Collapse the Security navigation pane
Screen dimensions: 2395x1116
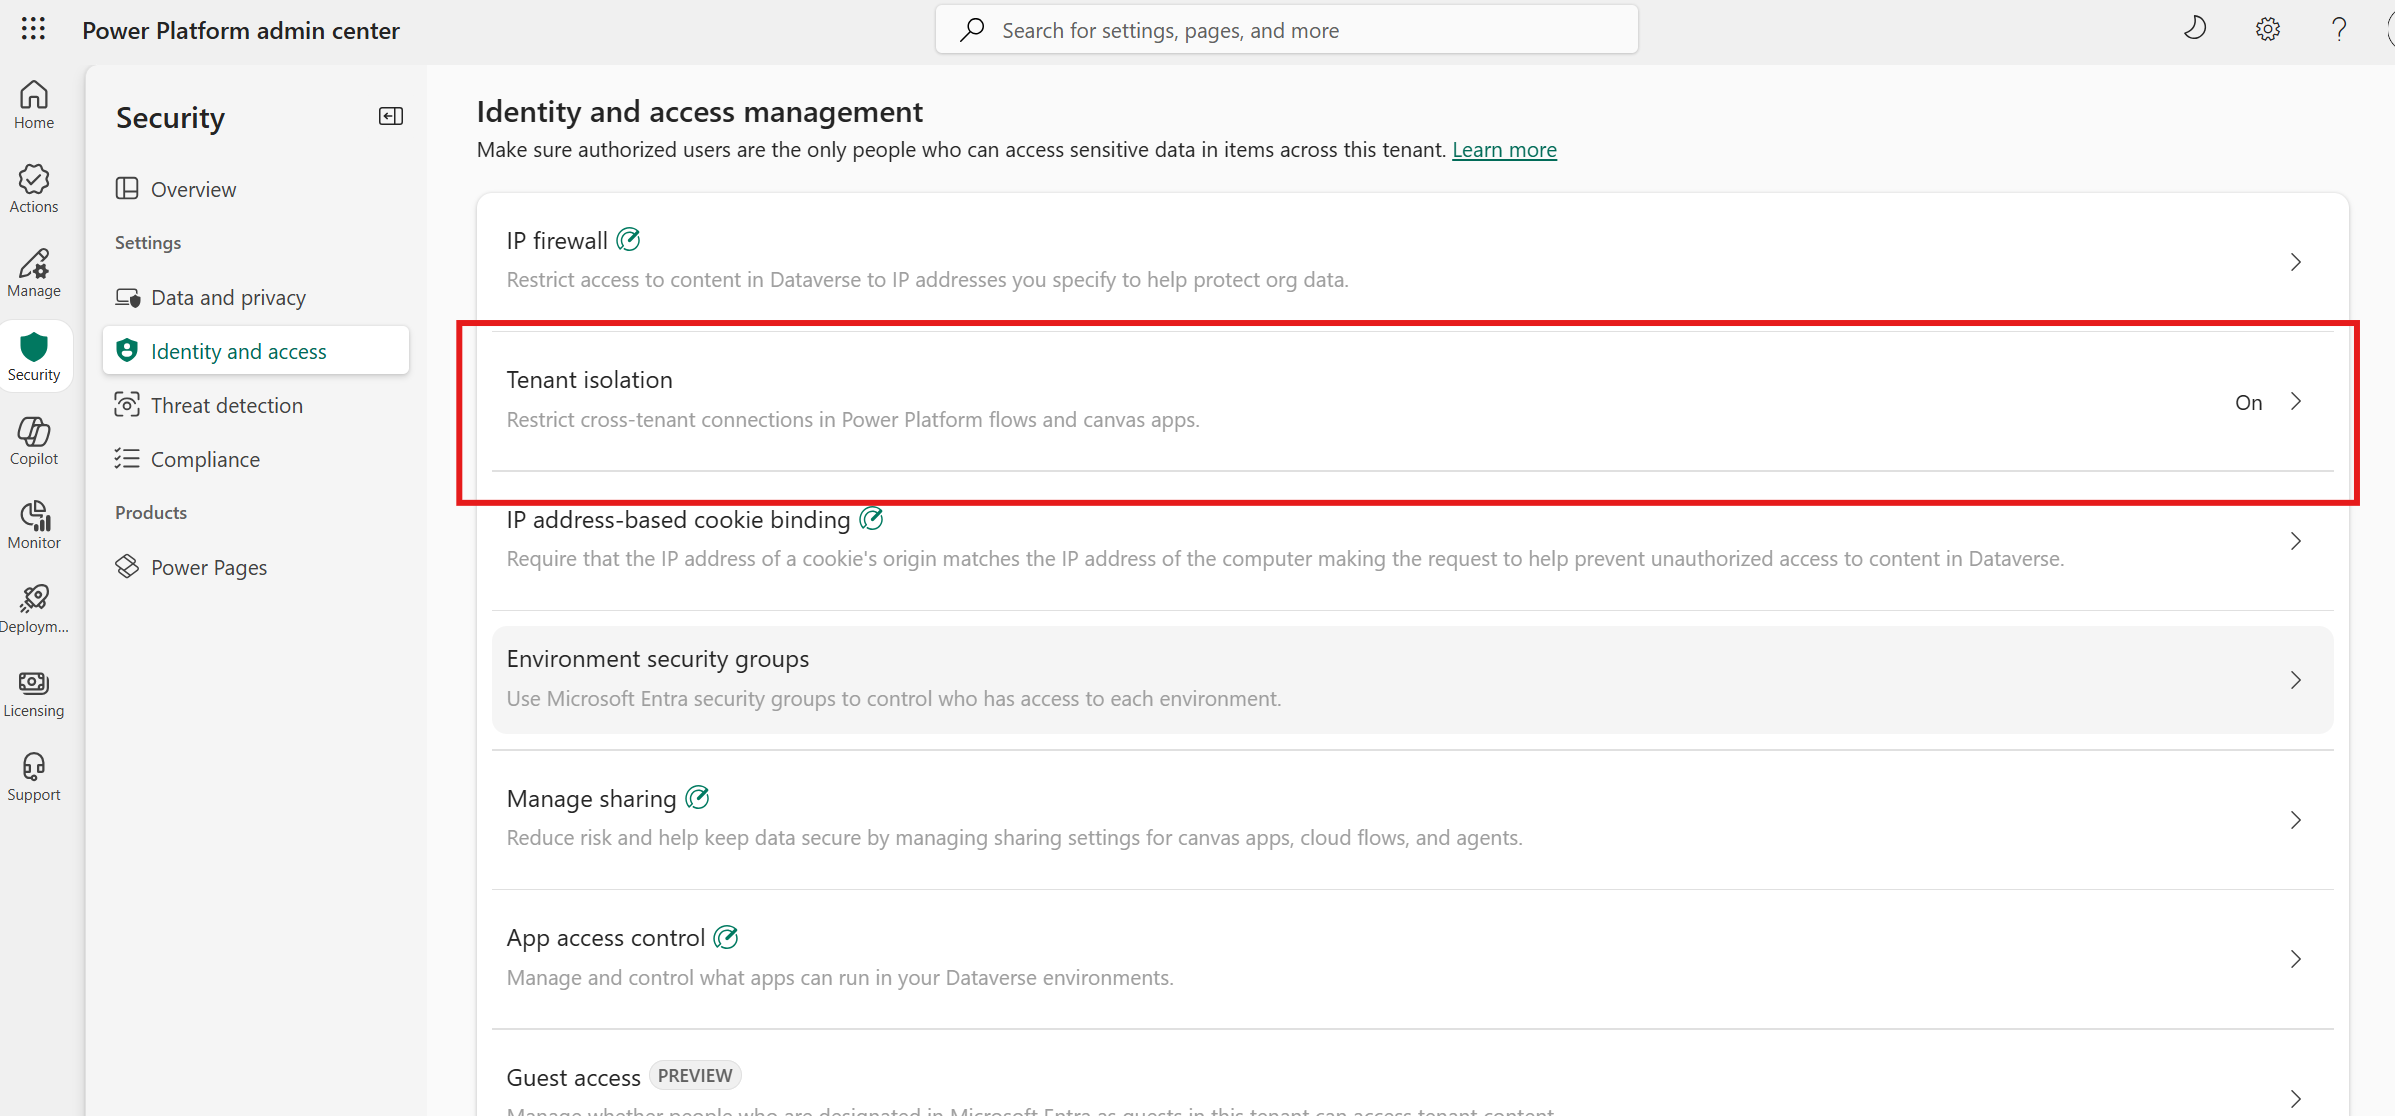[x=390, y=116]
